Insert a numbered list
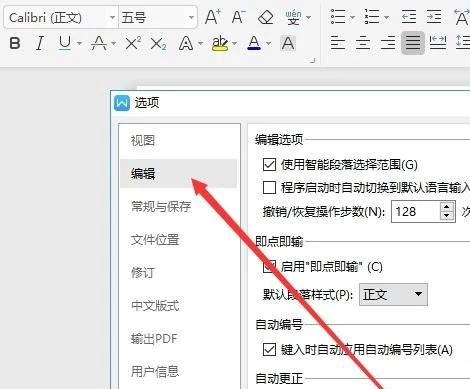Viewport: 470px width, 389px height. pyautogui.click(x=372, y=16)
